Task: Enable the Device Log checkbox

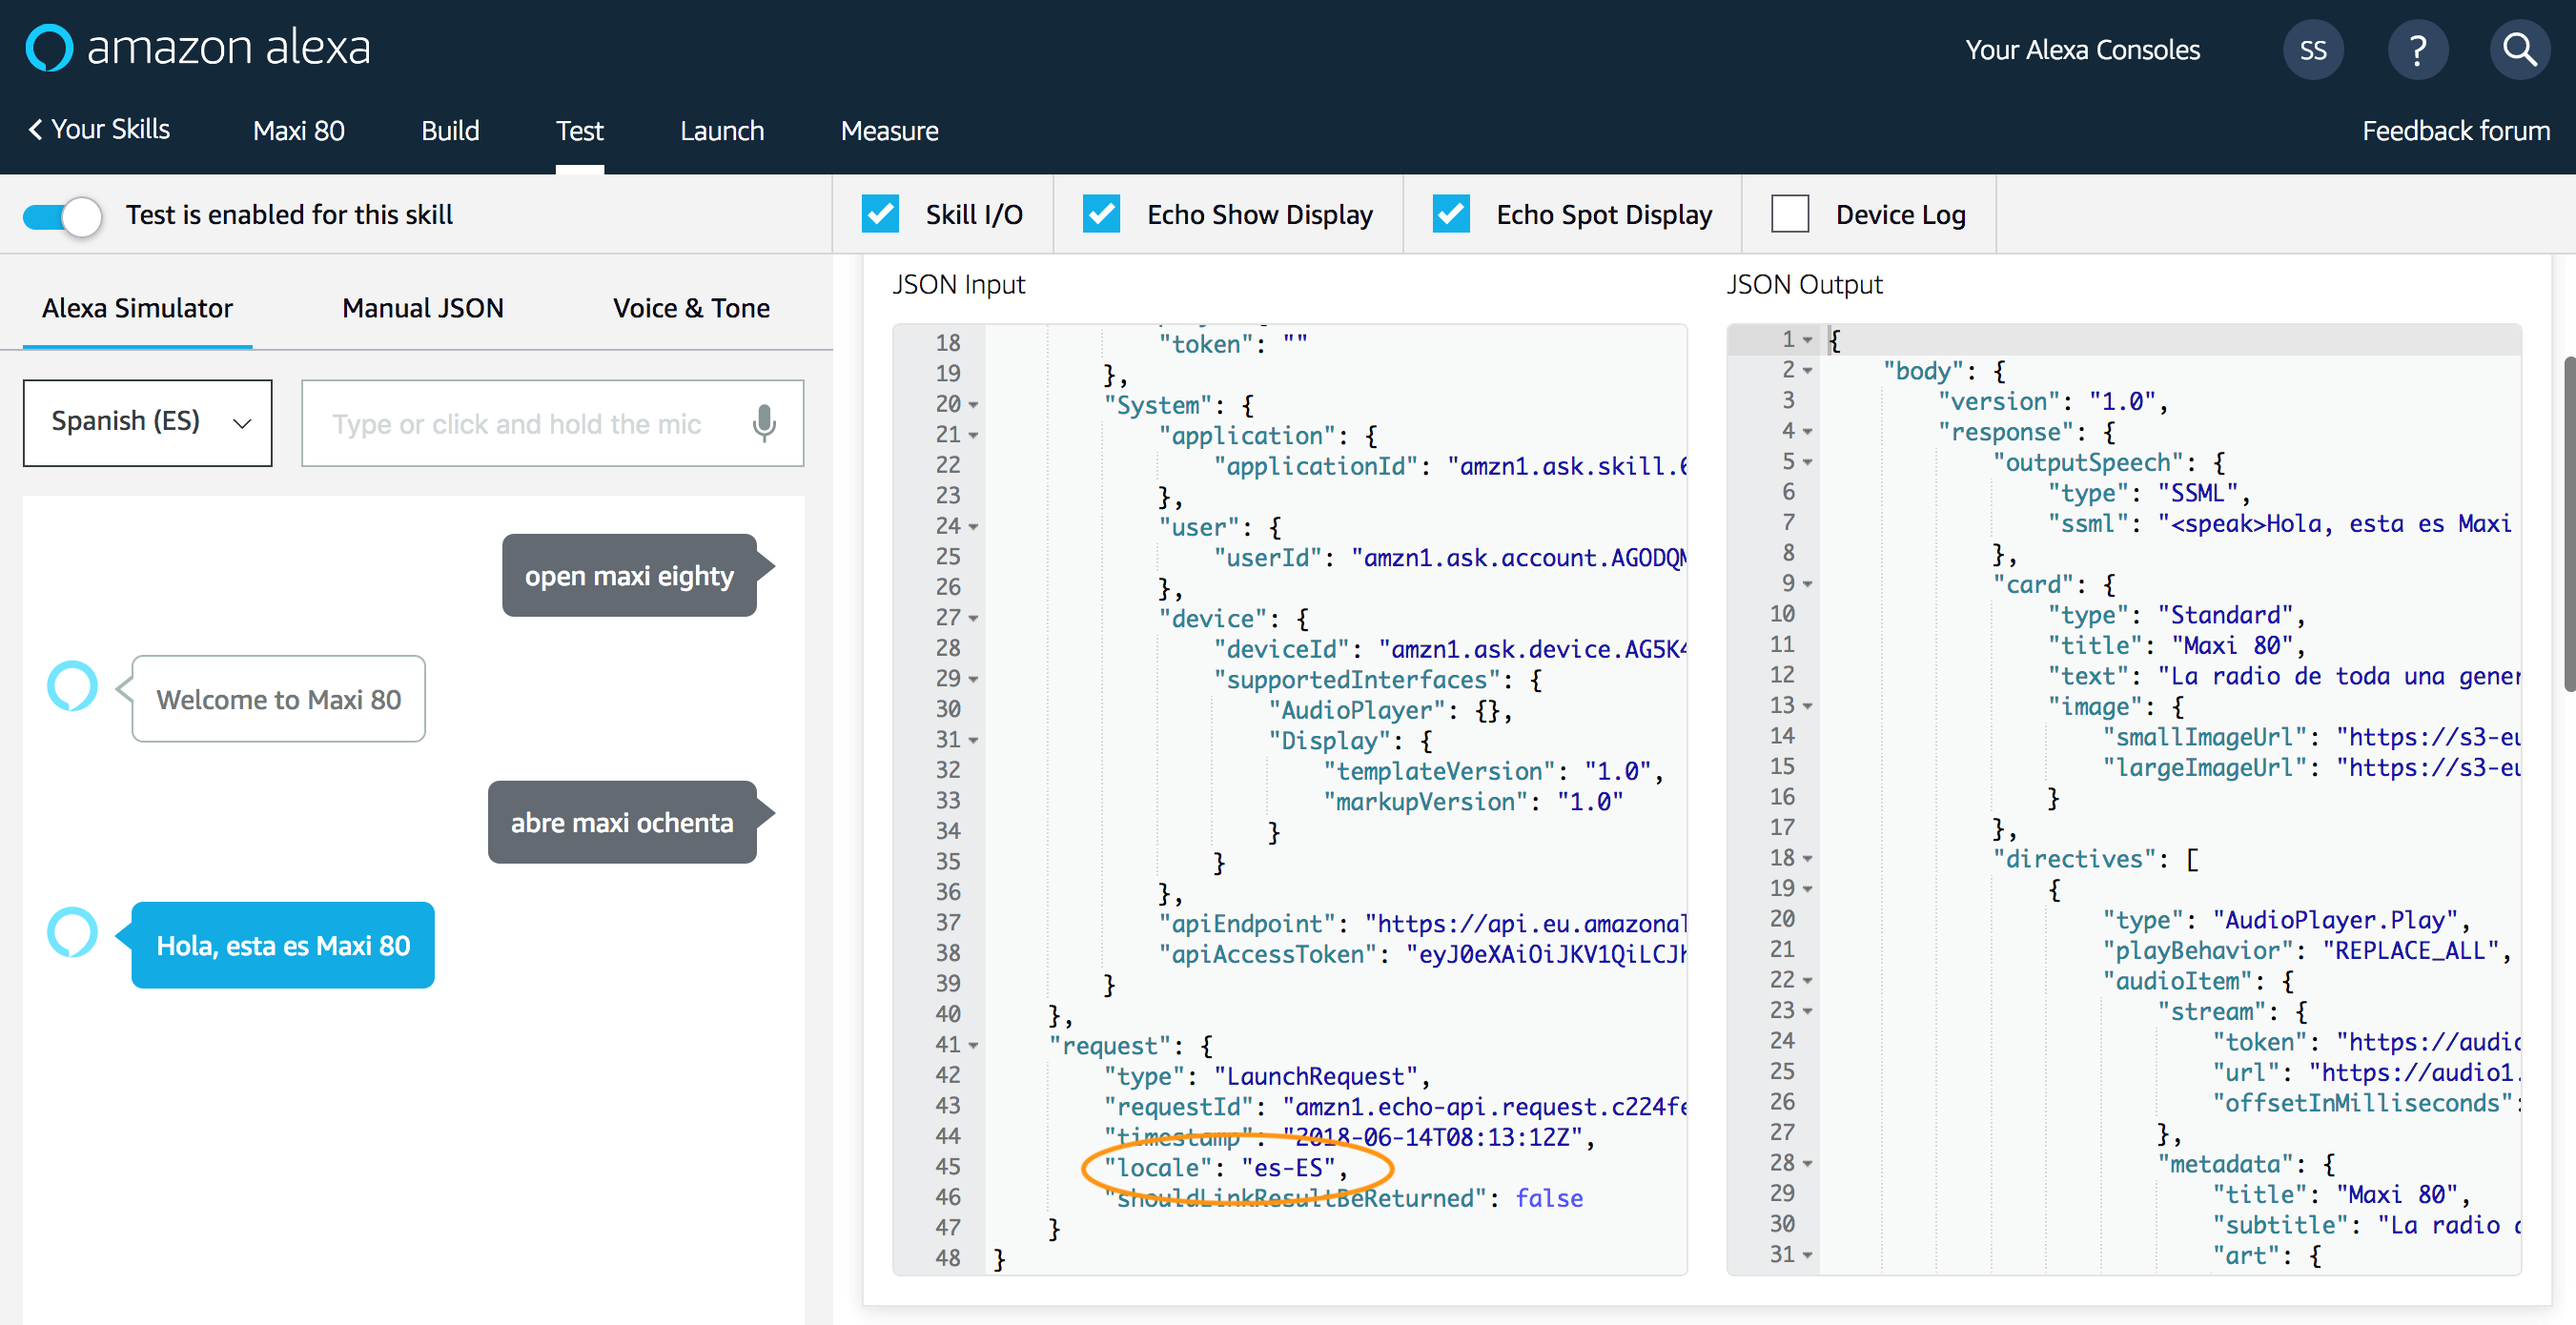Action: [x=1790, y=213]
